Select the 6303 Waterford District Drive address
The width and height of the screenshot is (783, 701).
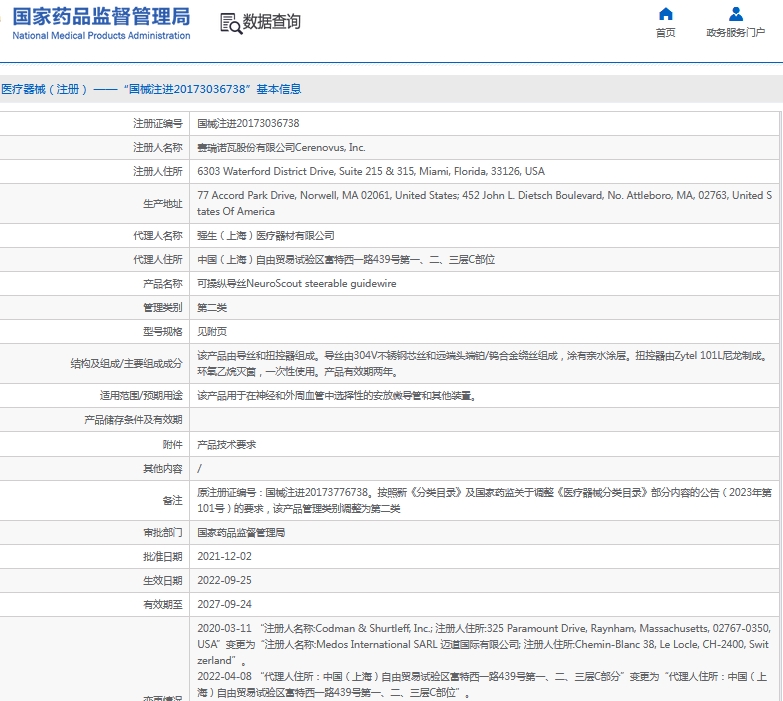coord(371,171)
